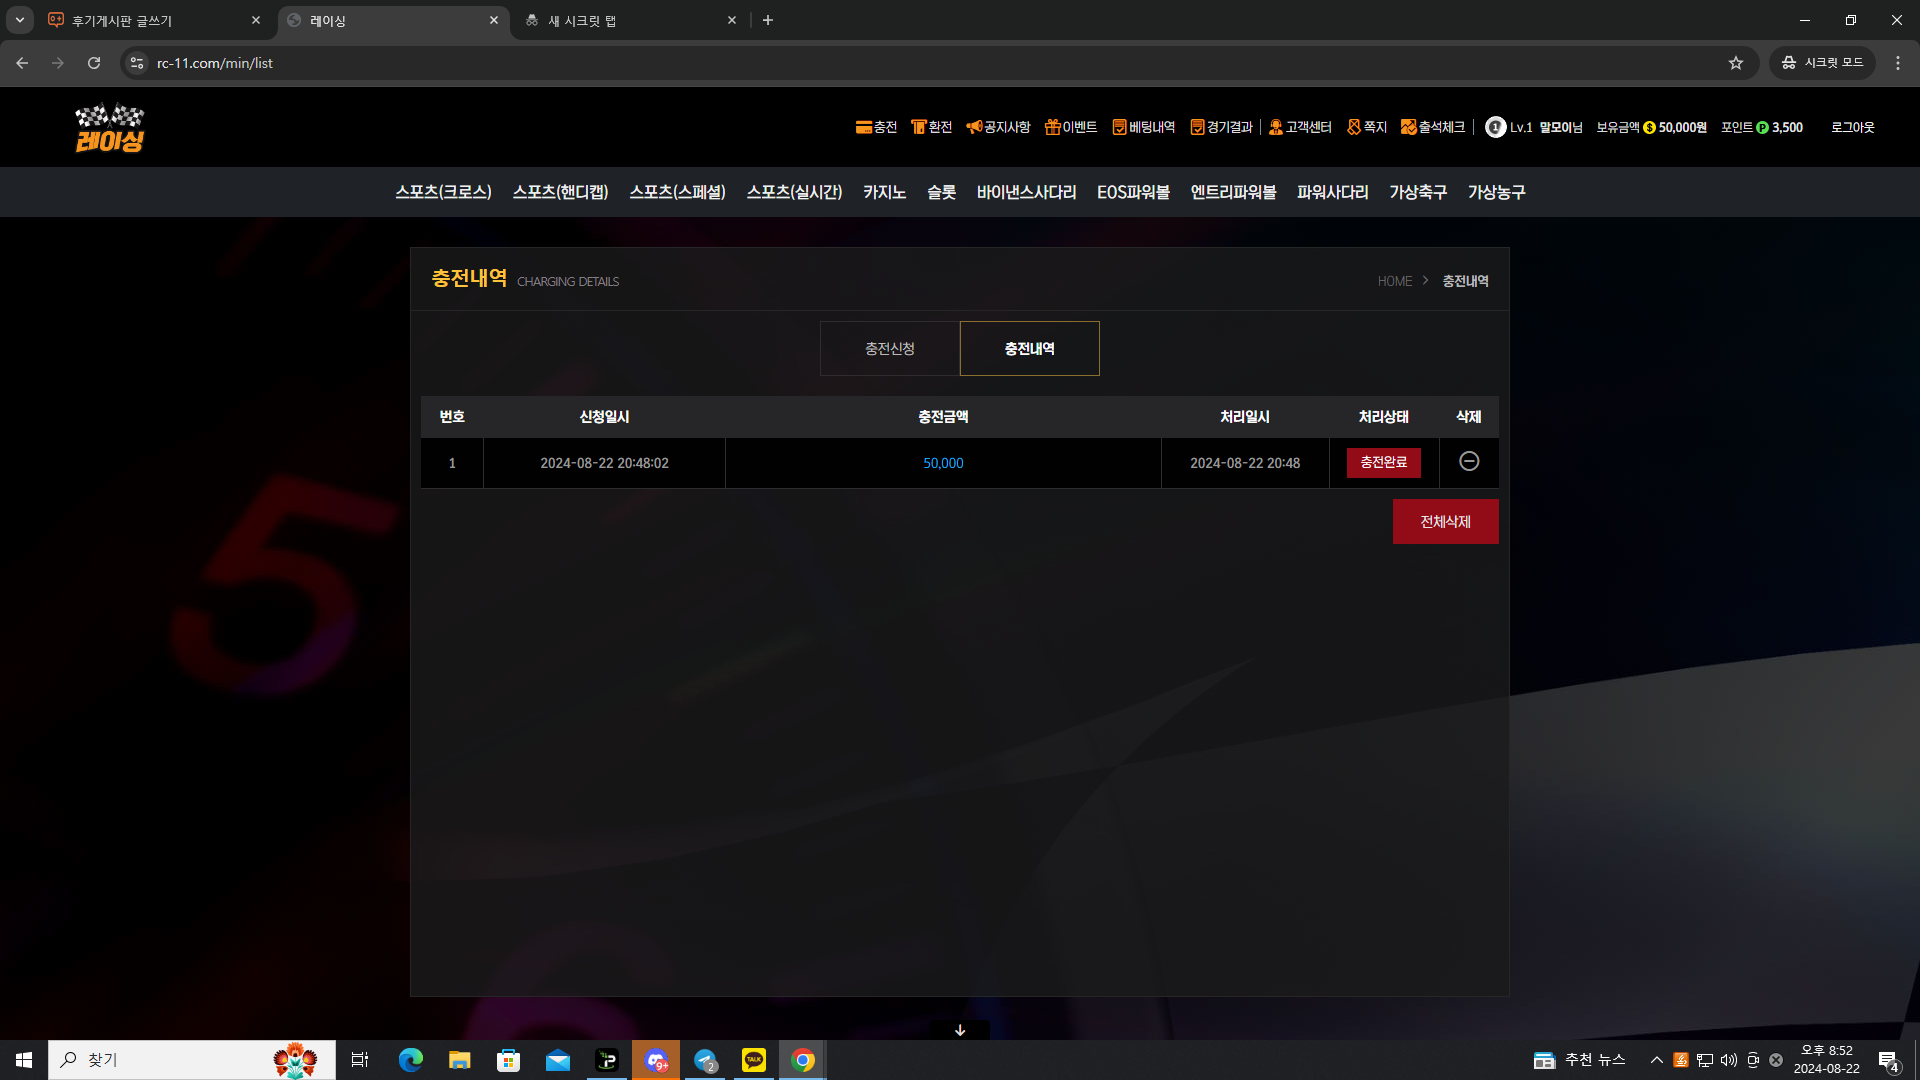Open 카지노 menu

884,192
